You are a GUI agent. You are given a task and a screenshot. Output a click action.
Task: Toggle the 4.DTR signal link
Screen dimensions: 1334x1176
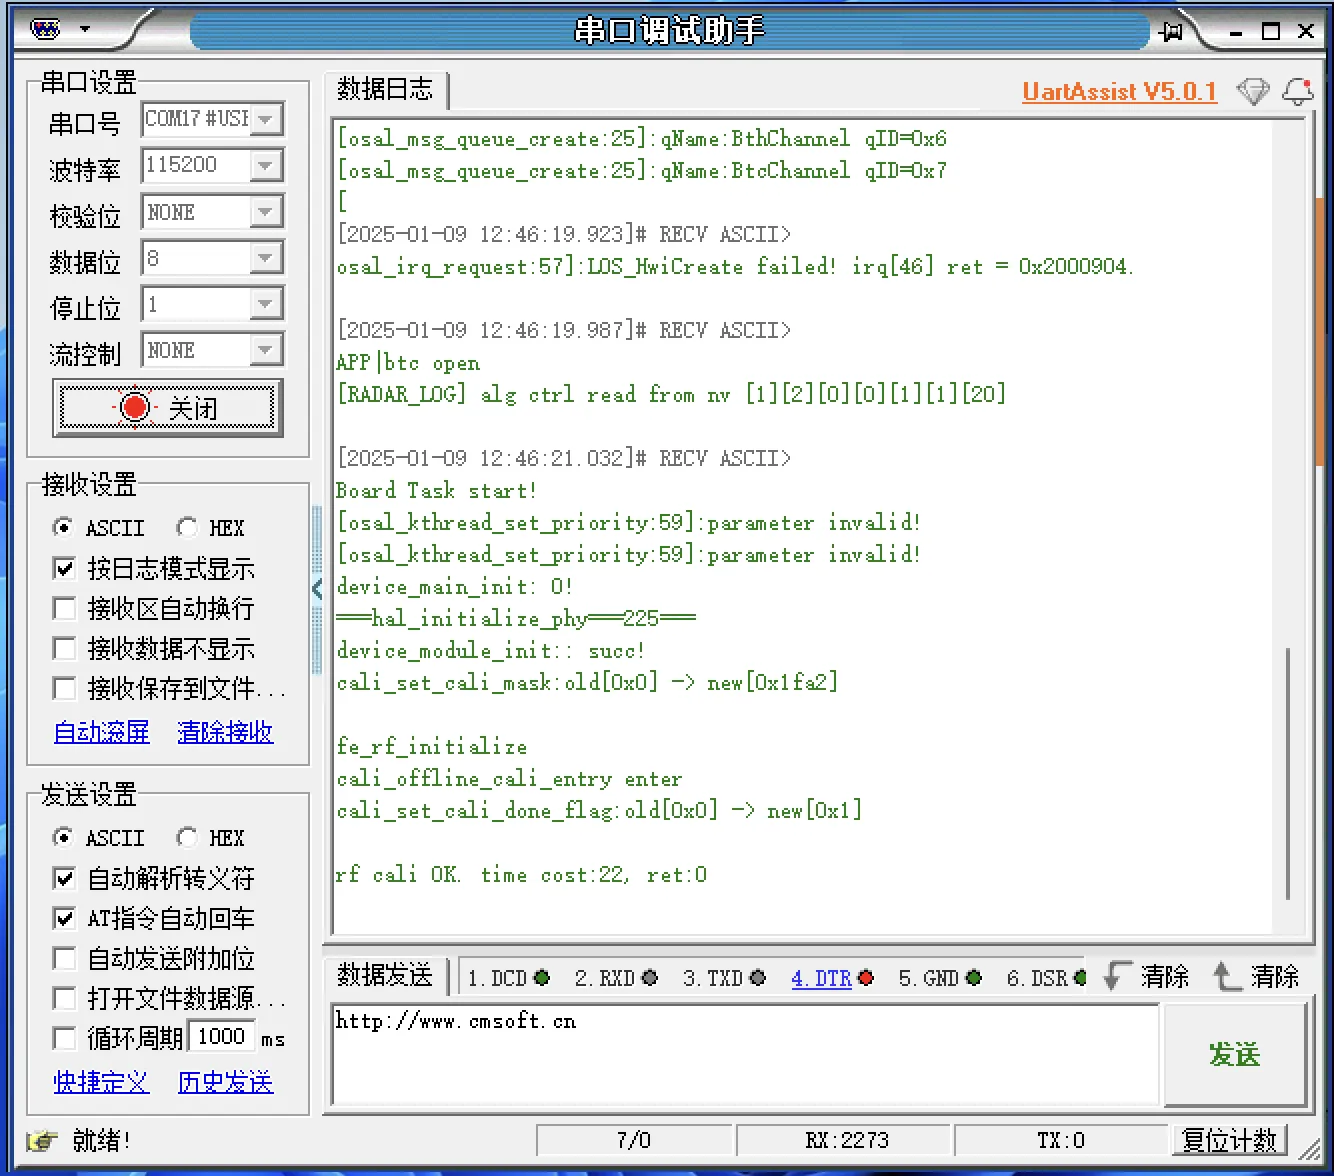tap(821, 977)
